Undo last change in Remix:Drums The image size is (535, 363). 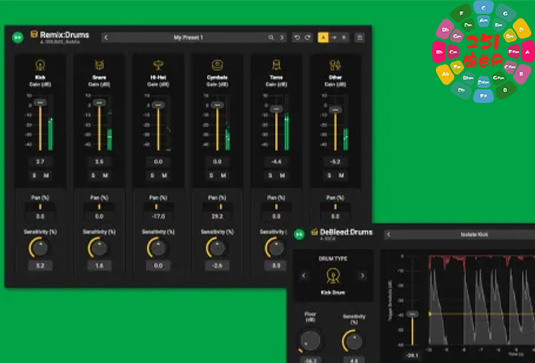(x=297, y=37)
